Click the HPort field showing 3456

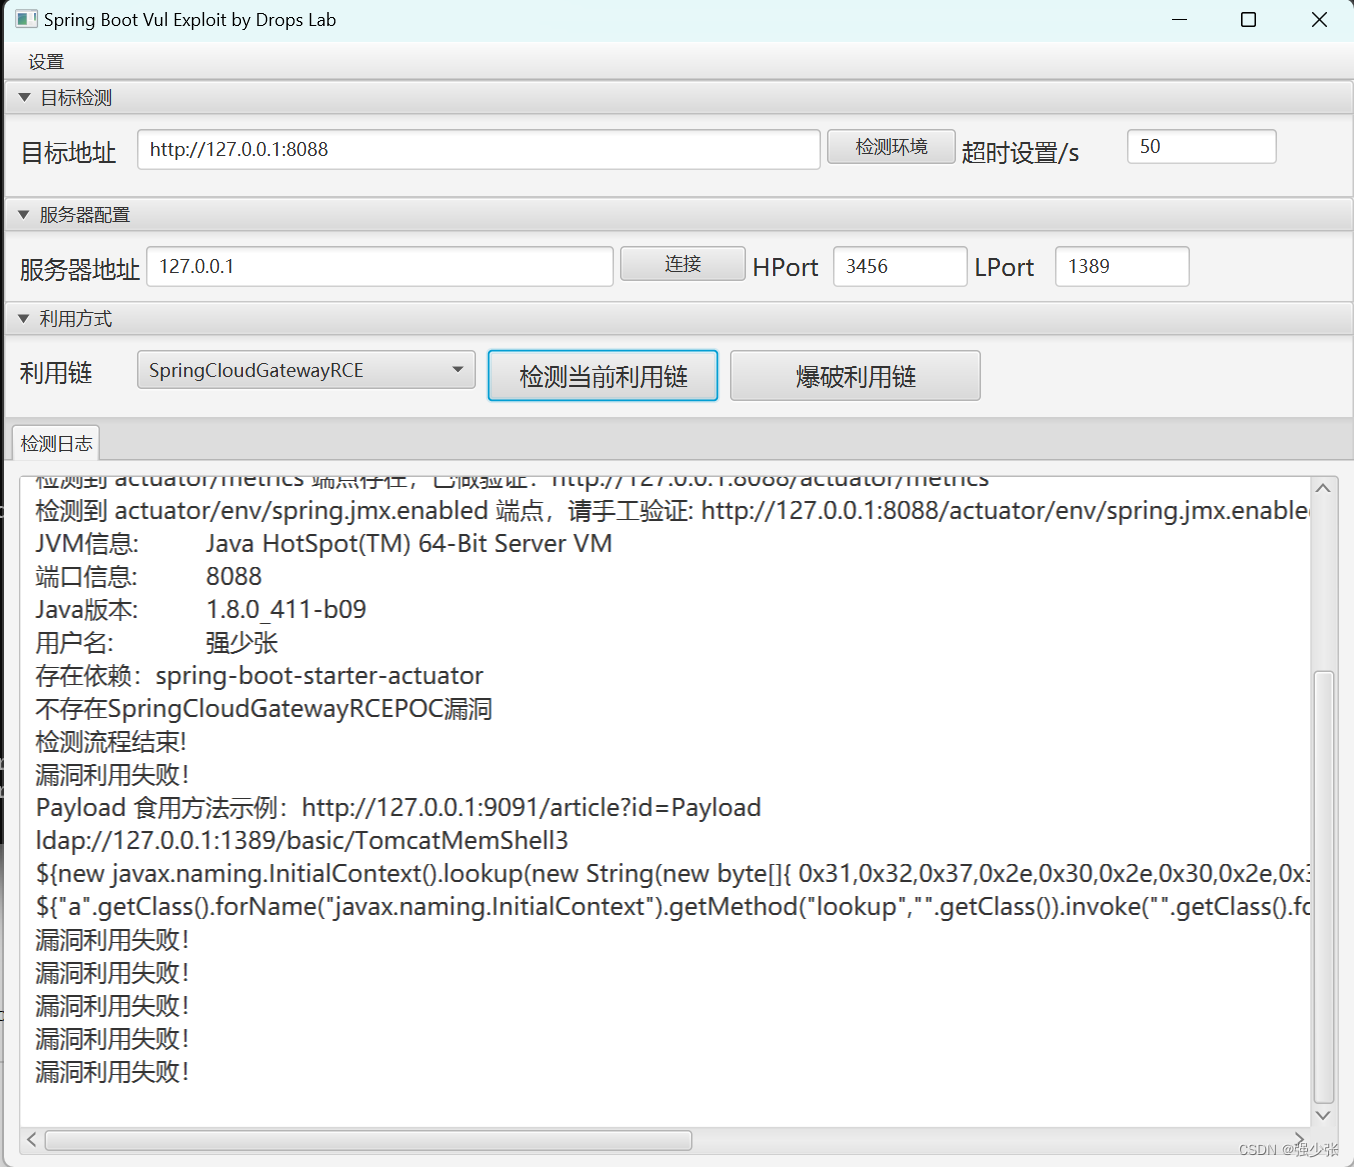[900, 267]
